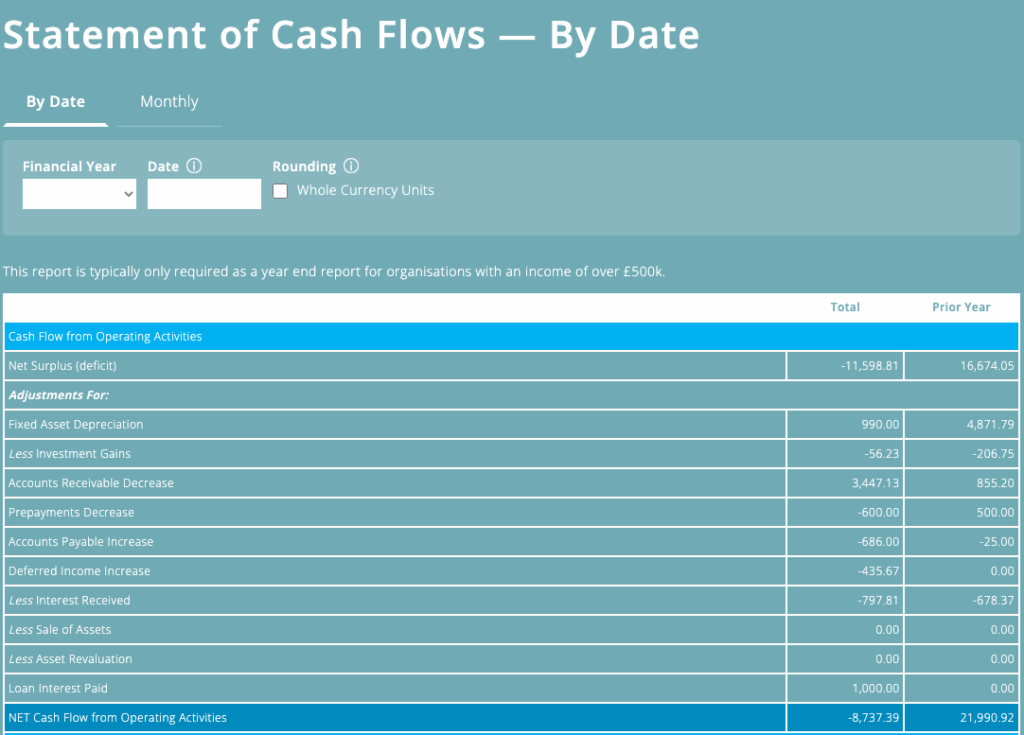The width and height of the screenshot is (1024, 735).
Task: Click the Deferred Income Increase row
Action: (x=300, y=571)
